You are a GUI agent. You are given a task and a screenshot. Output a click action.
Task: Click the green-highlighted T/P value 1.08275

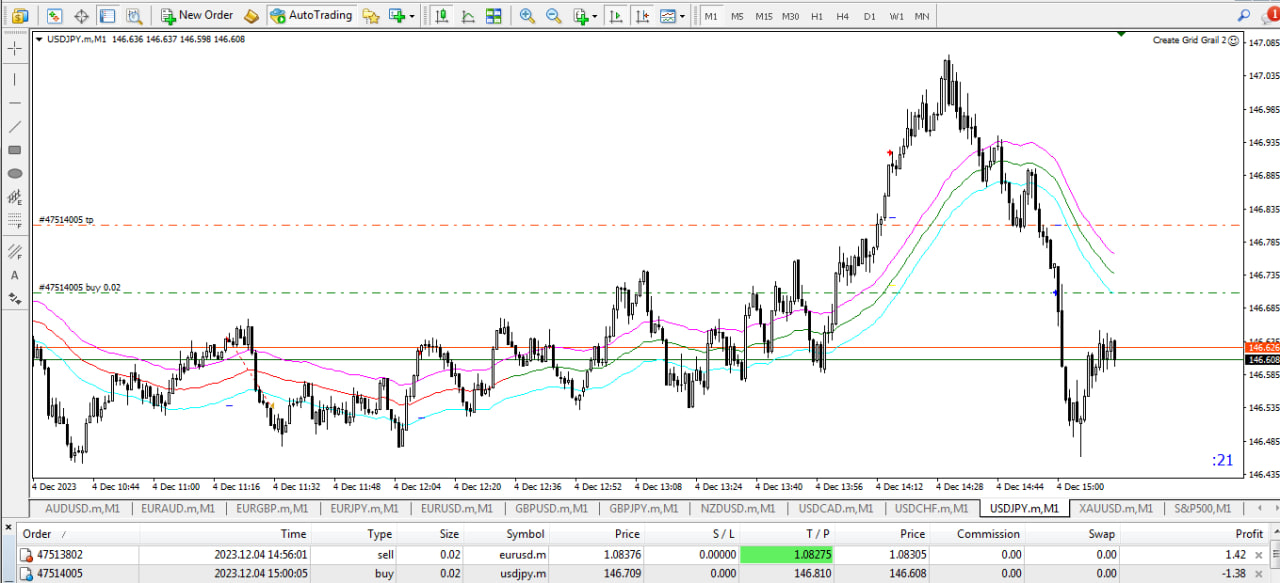789,554
